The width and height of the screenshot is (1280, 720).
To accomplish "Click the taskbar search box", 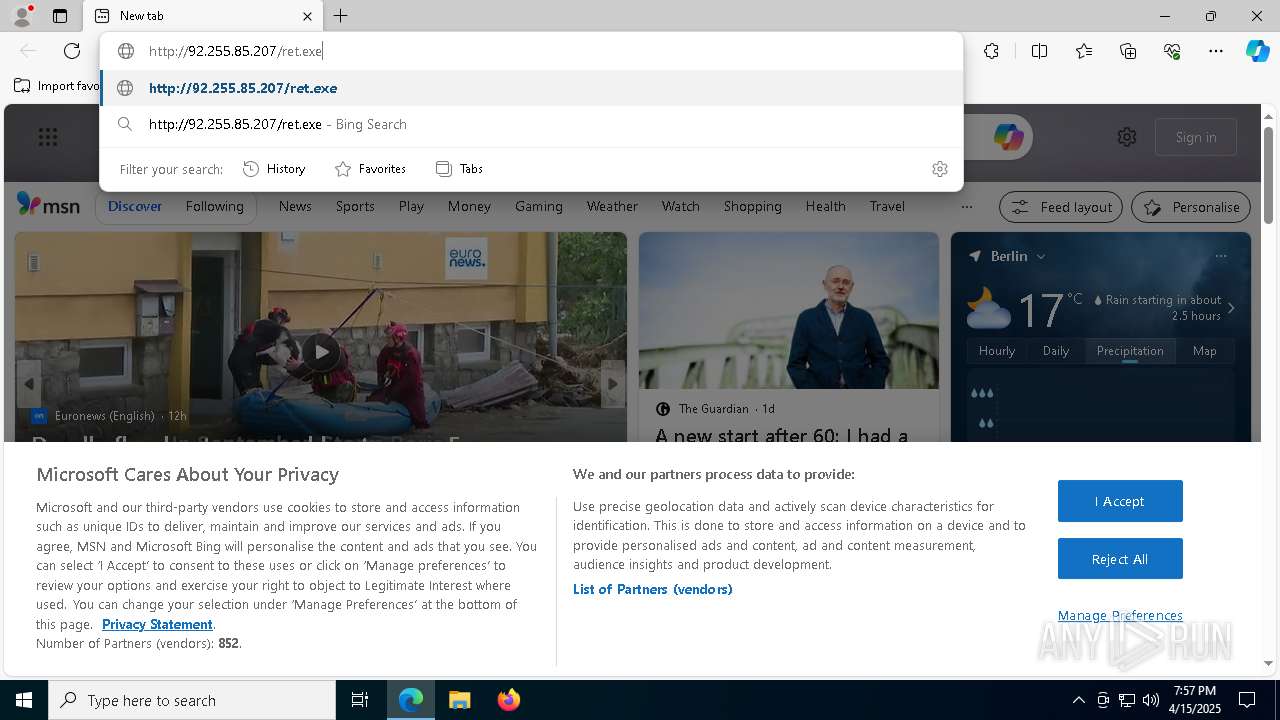I will click(x=192, y=700).
